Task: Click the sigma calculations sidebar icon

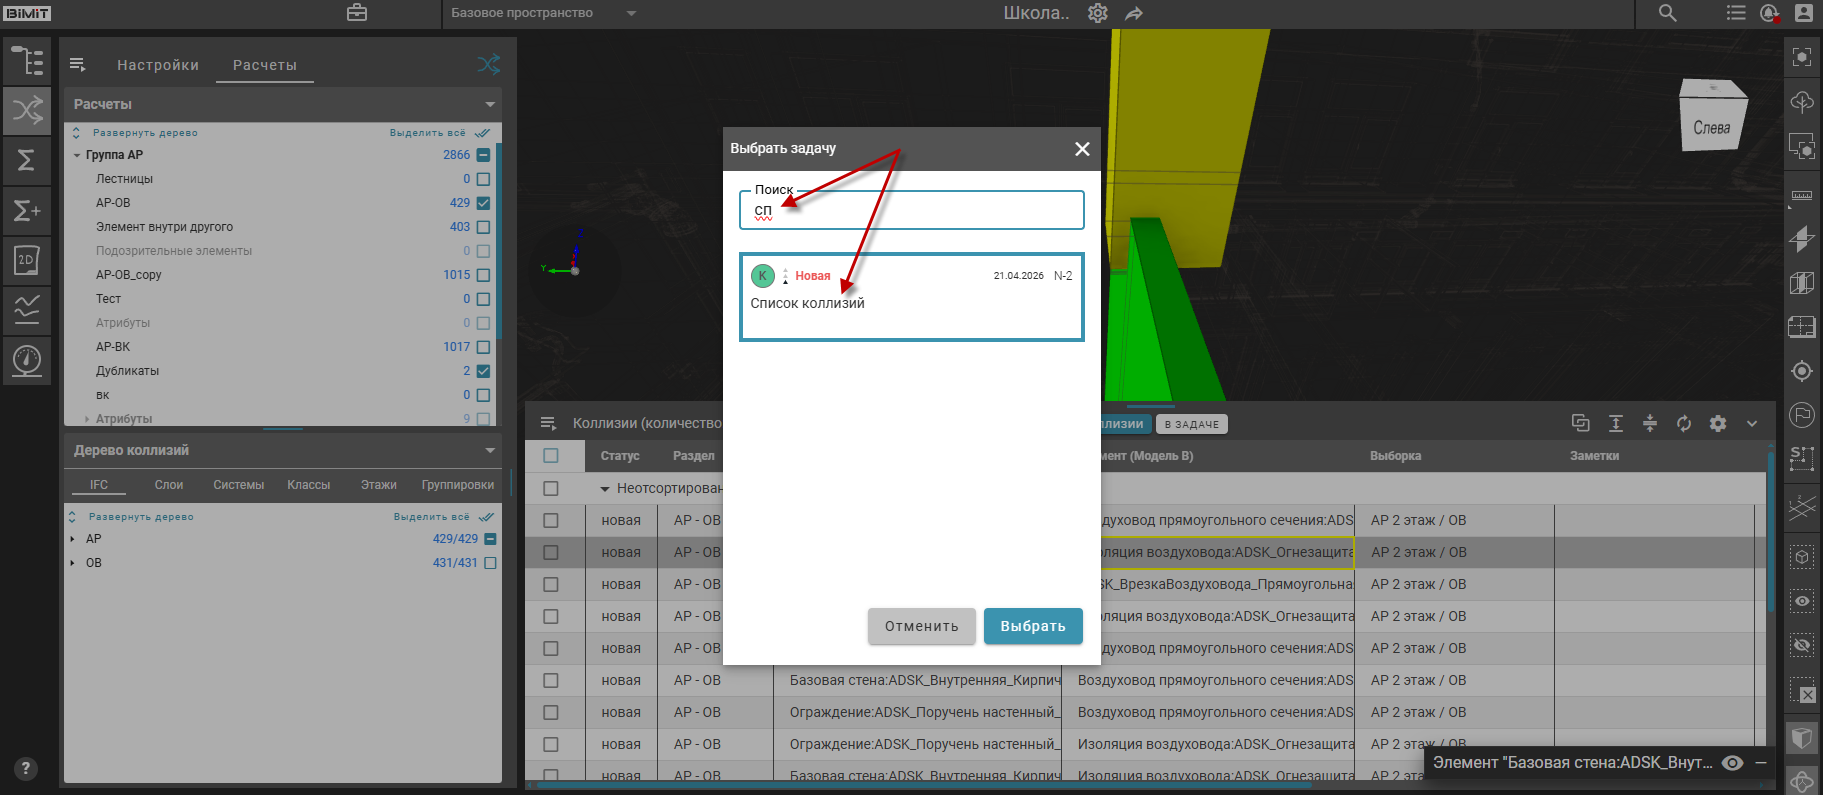Action: (27, 160)
